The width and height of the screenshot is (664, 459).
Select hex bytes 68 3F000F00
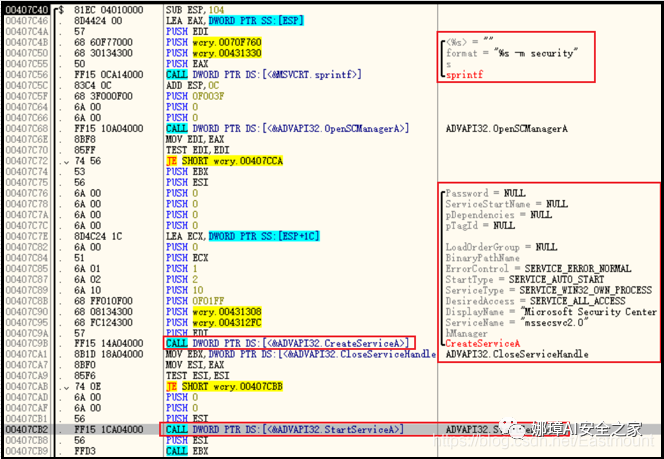[x=103, y=96]
